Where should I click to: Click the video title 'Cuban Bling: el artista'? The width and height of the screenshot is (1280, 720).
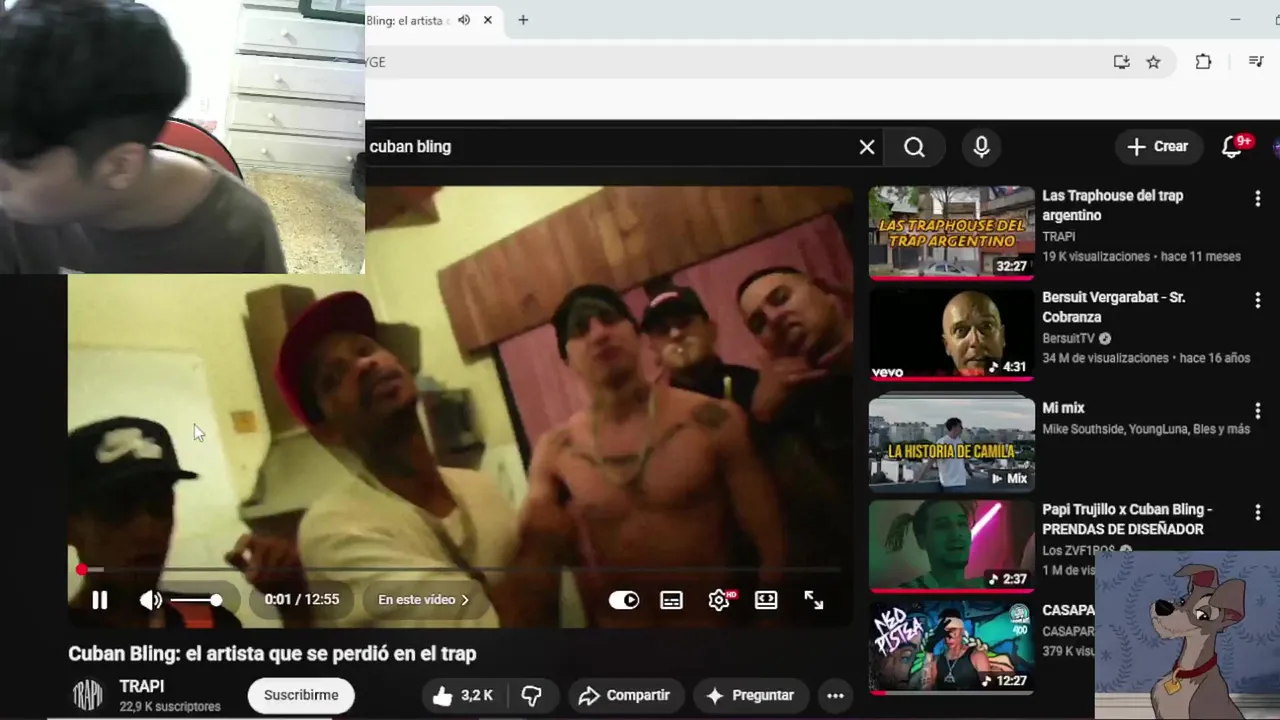(272, 654)
